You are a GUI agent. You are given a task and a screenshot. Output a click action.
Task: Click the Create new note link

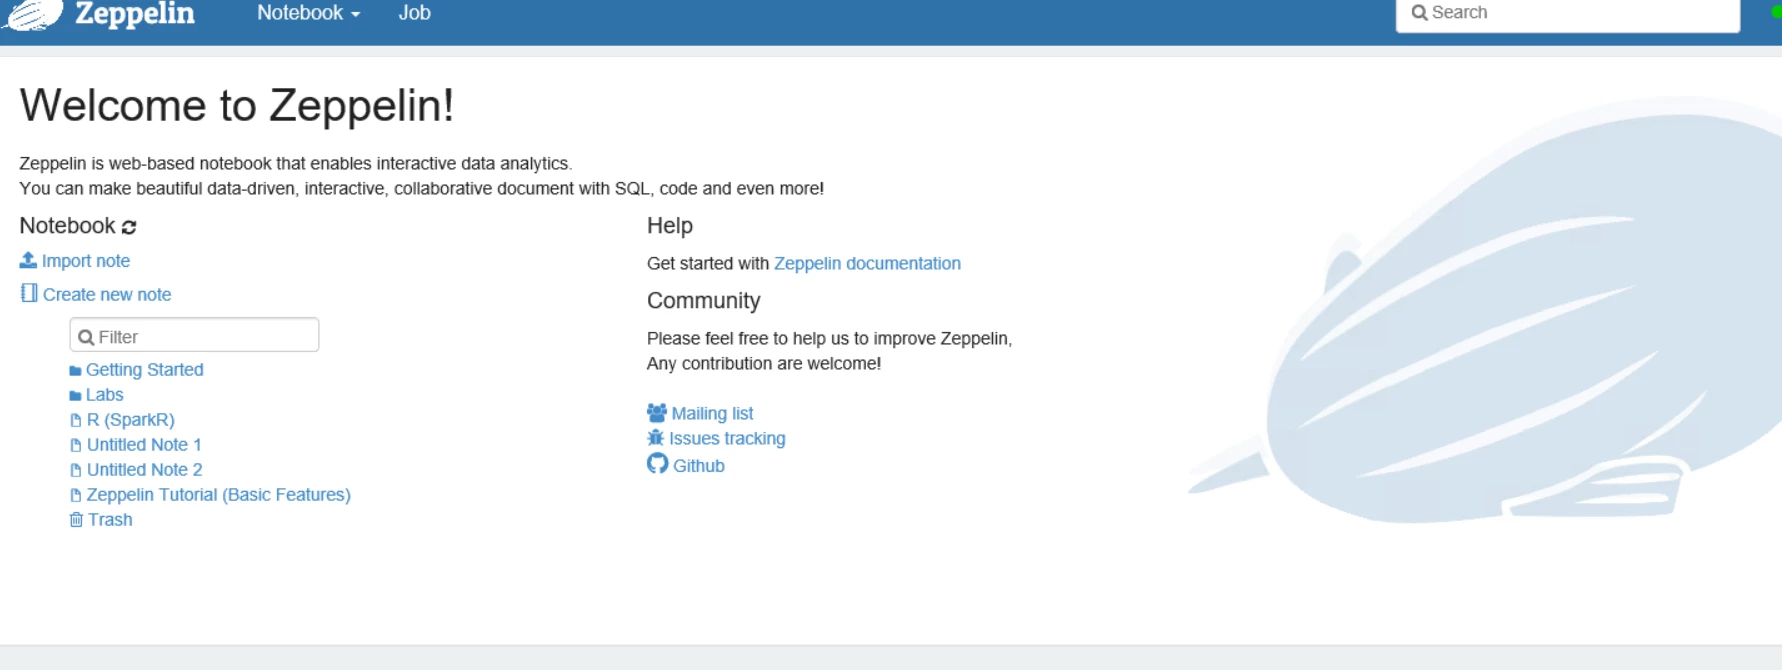[x=107, y=295]
